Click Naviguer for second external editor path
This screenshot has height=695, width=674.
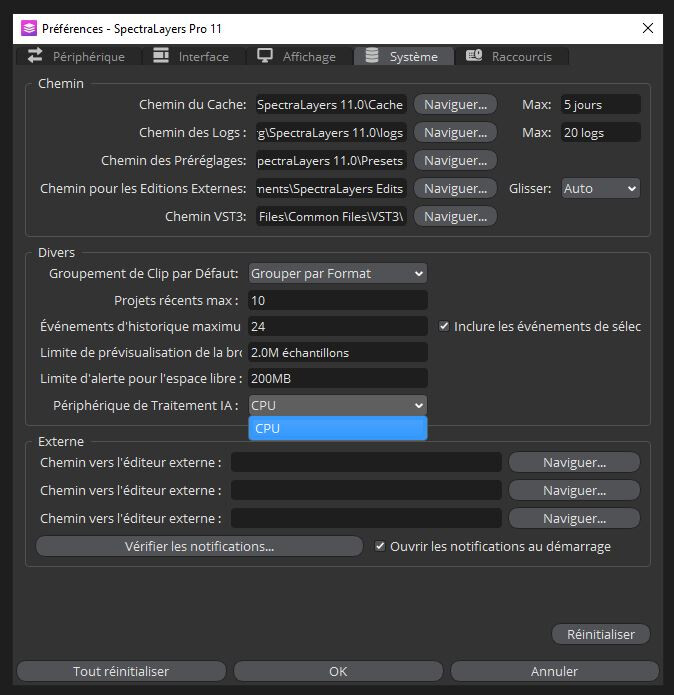pyautogui.click(x=574, y=490)
